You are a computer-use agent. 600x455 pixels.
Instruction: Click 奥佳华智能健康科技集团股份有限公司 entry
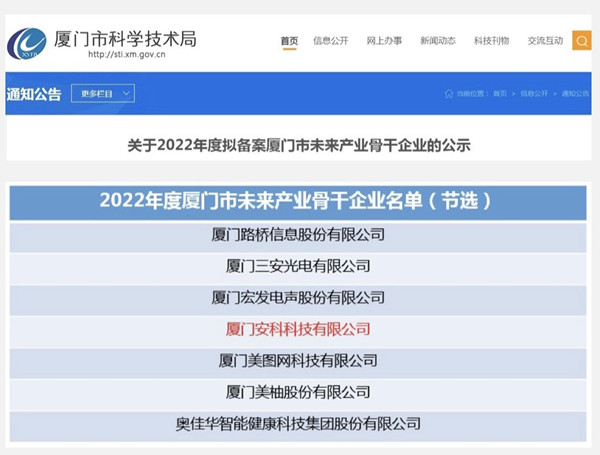pyautogui.click(x=298, y=423)
